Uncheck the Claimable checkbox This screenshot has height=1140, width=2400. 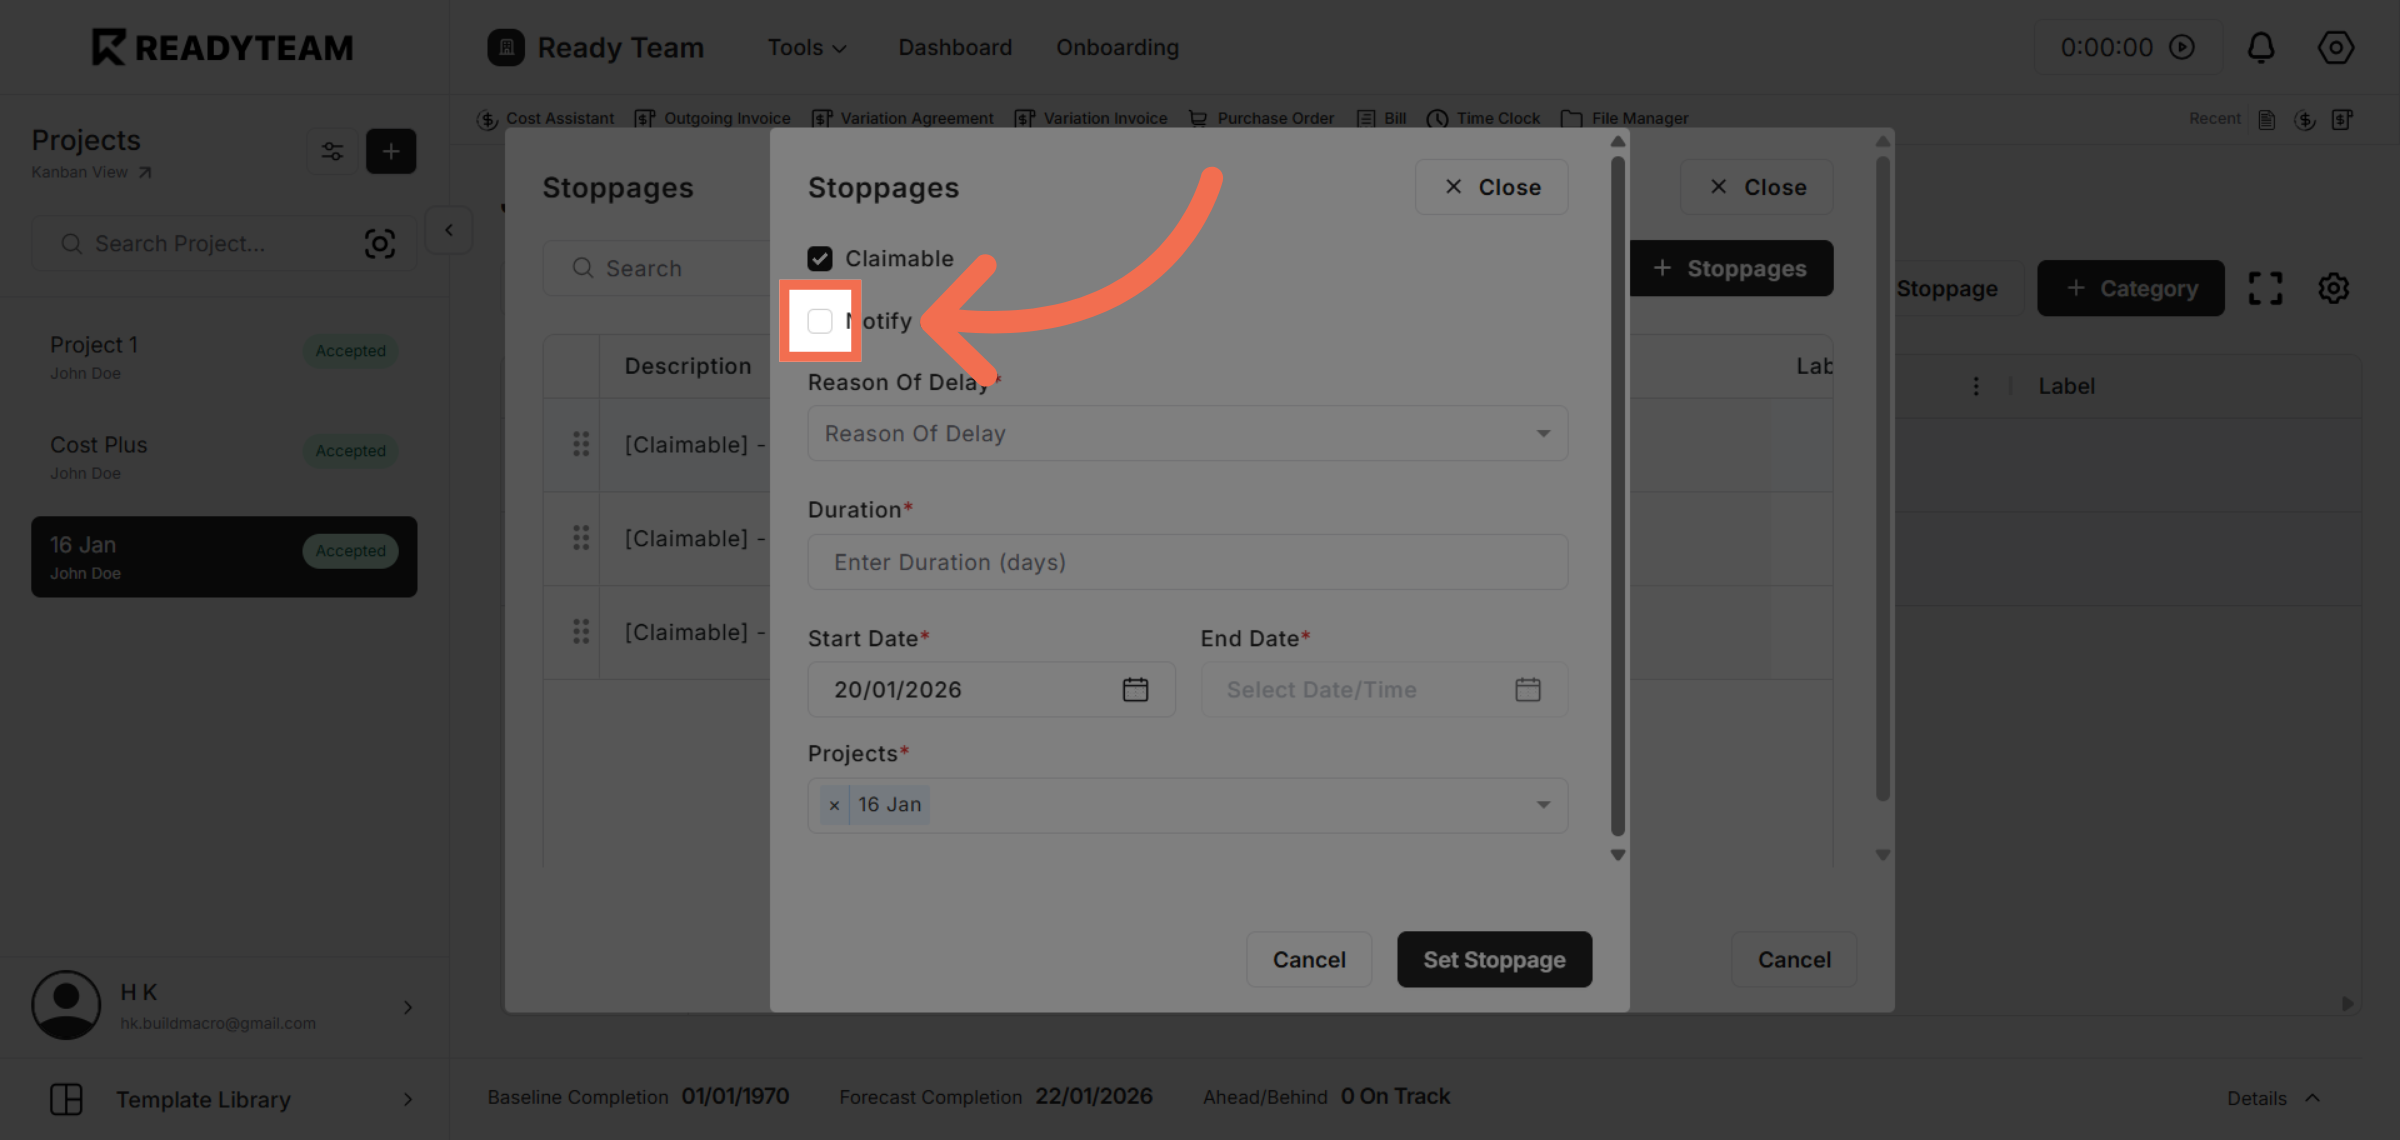(820, 258)
